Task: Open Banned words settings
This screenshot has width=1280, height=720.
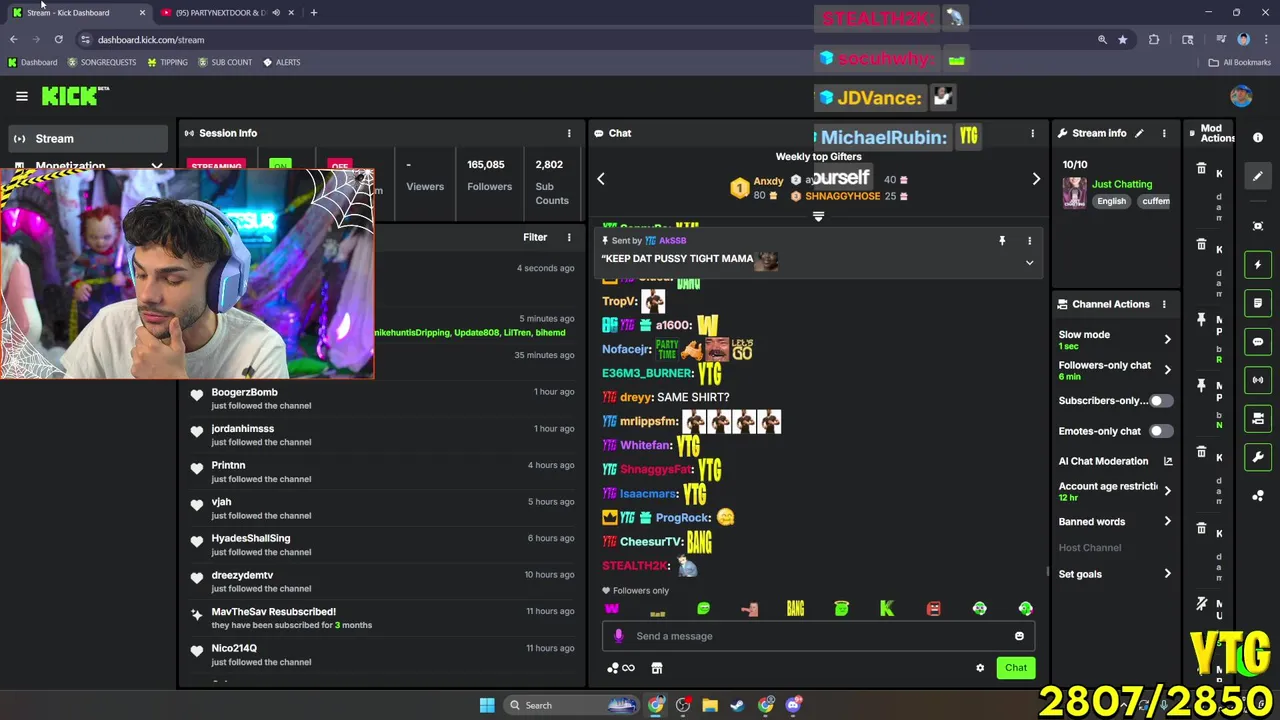Action: [1115, 522]
